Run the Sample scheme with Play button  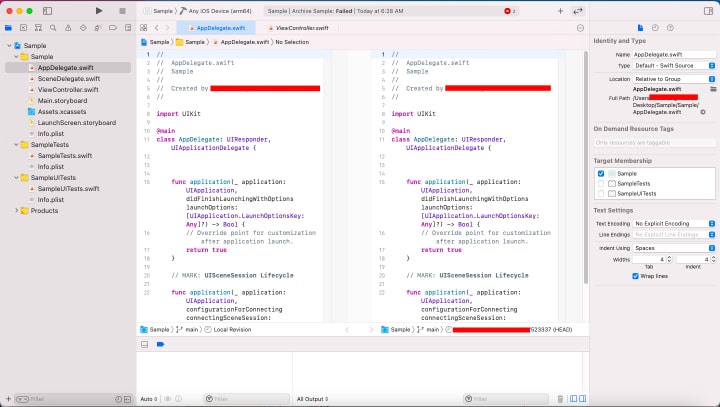99,11
